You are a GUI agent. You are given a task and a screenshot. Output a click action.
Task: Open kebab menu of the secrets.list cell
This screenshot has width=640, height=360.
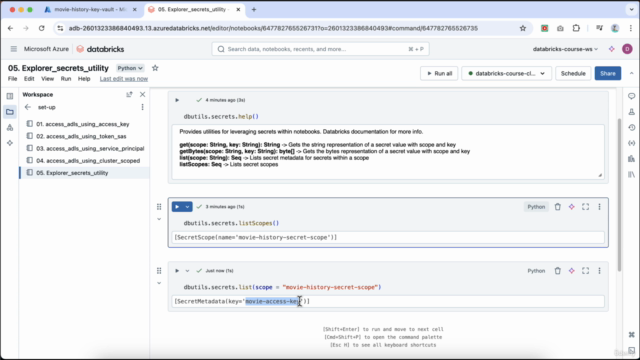click(599, 271)
